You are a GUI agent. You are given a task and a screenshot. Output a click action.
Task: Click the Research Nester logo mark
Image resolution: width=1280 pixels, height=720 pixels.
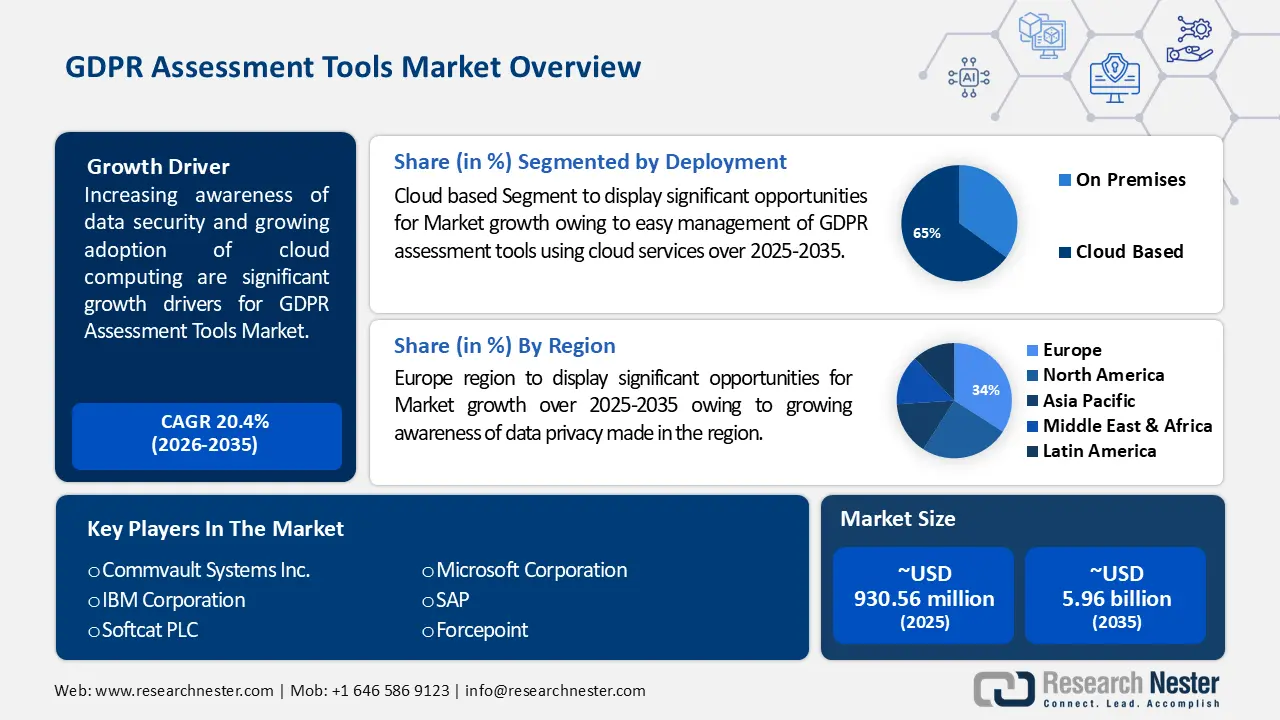[x=1003, y=690]
